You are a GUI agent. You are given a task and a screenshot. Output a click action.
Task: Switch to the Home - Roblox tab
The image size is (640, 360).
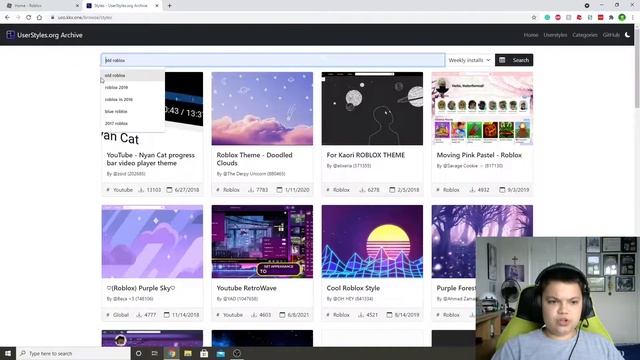pos(41,6)
